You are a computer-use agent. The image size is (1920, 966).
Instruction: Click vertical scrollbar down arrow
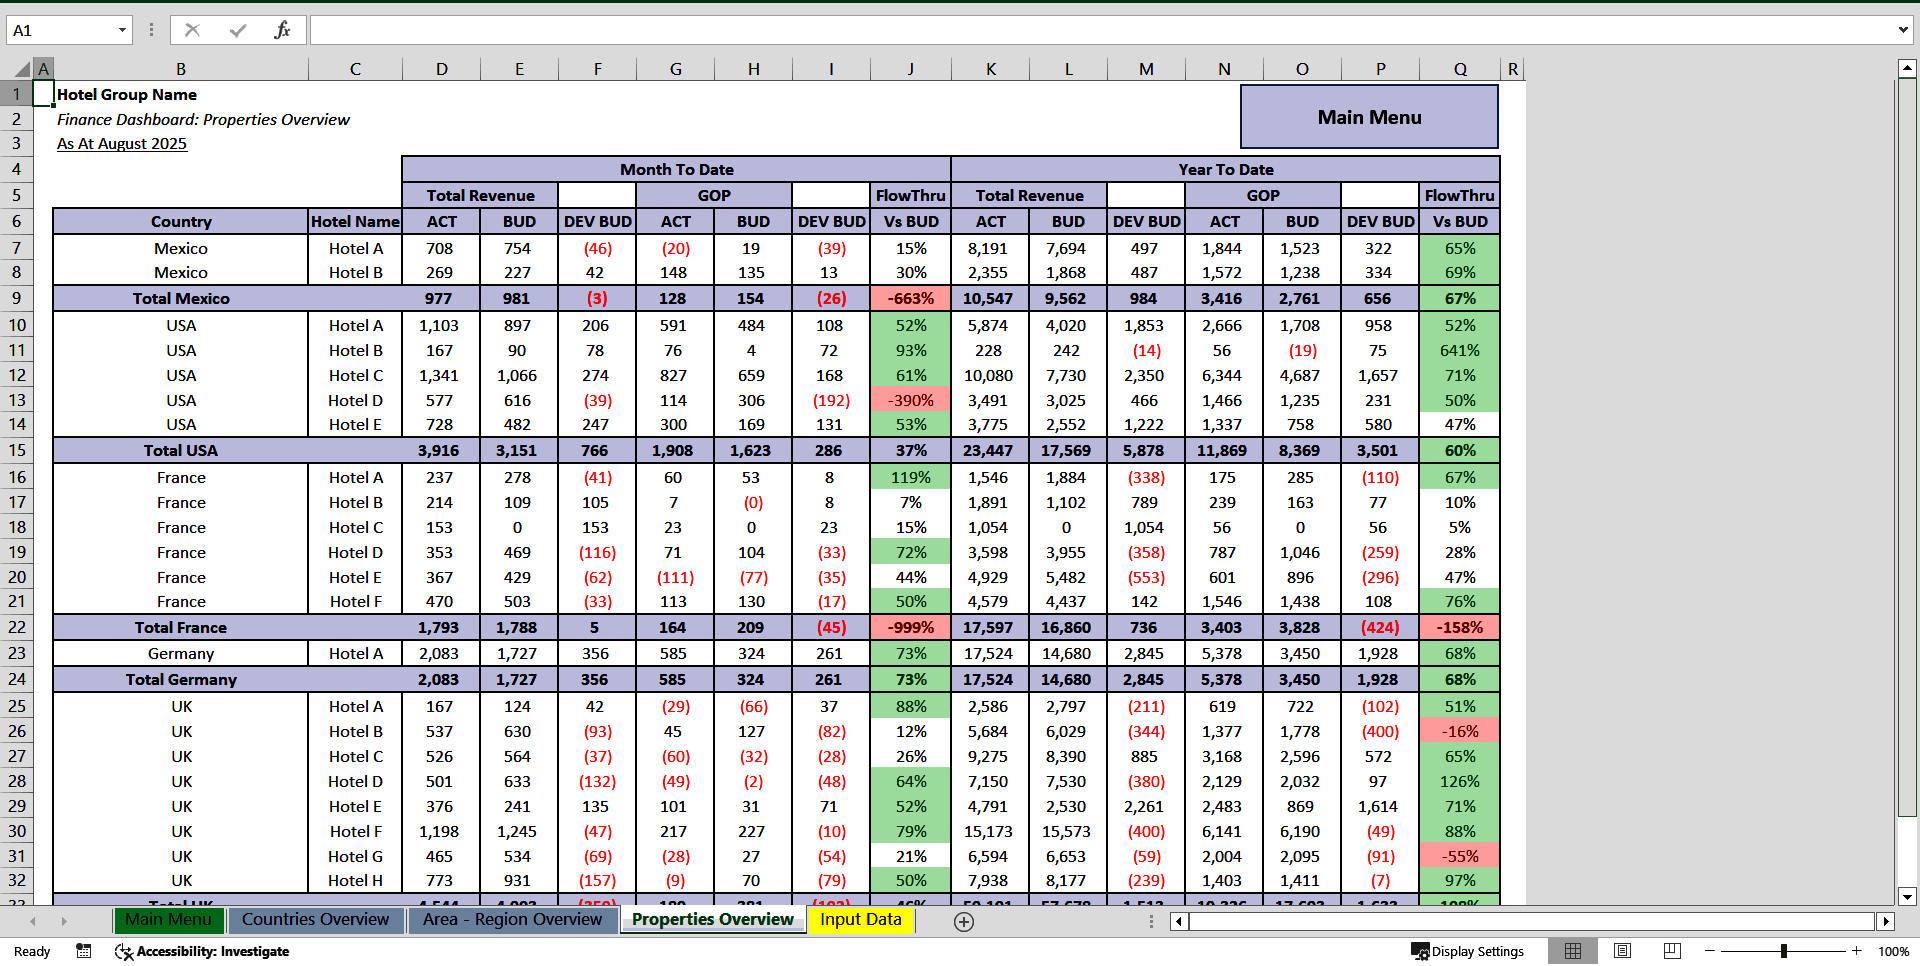(1907, 897)
